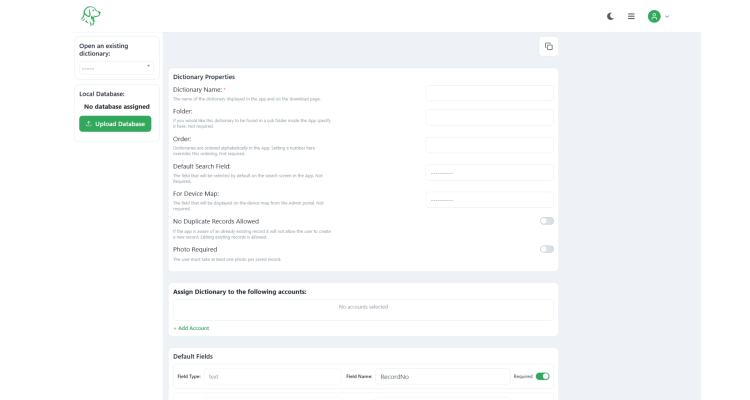The image size is (750, 400).
Task: Click the + Add Account link
Action: point(191,328)
